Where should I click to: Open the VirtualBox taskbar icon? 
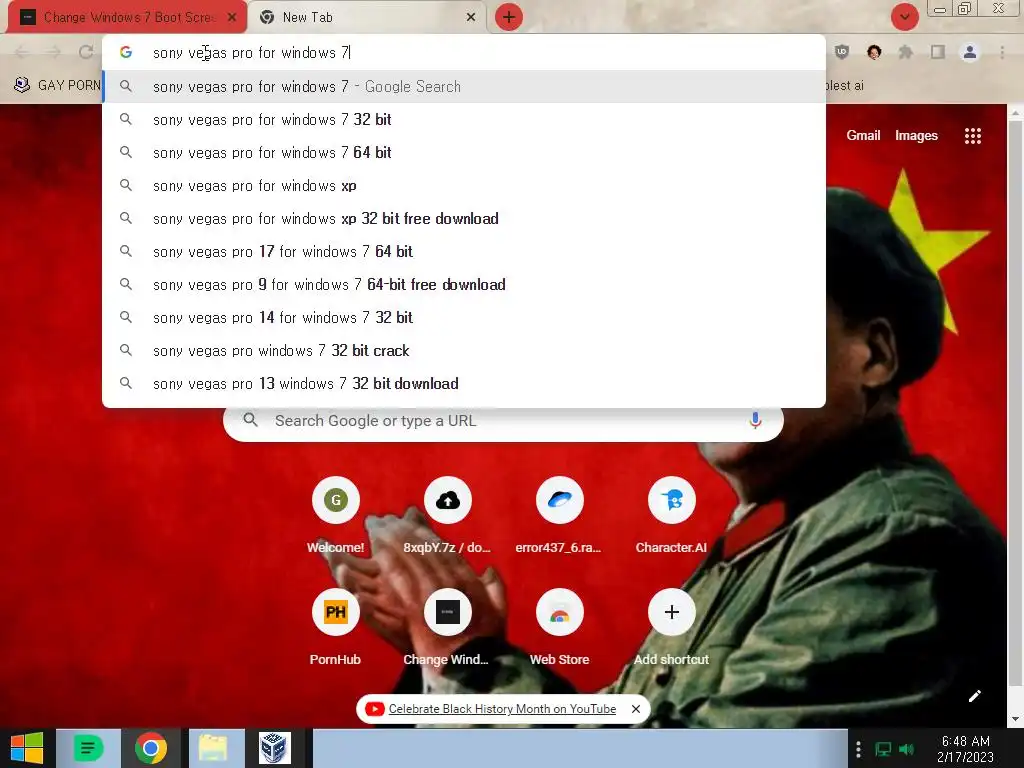(275, 748)
